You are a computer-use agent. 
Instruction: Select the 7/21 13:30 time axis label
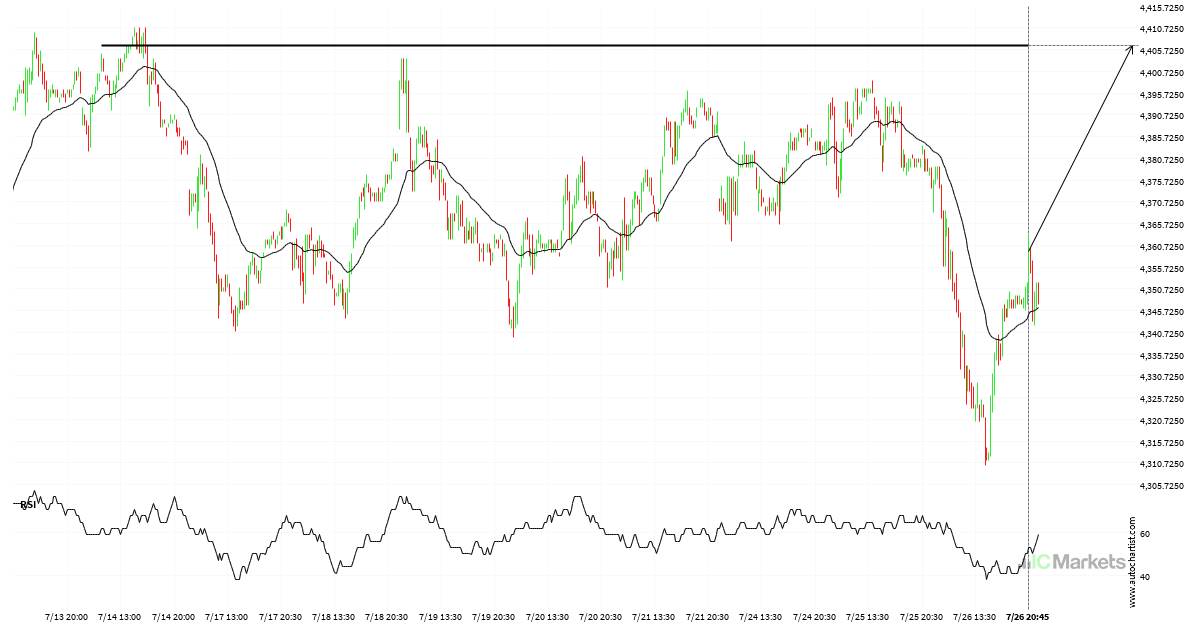(x=654, y=617)
